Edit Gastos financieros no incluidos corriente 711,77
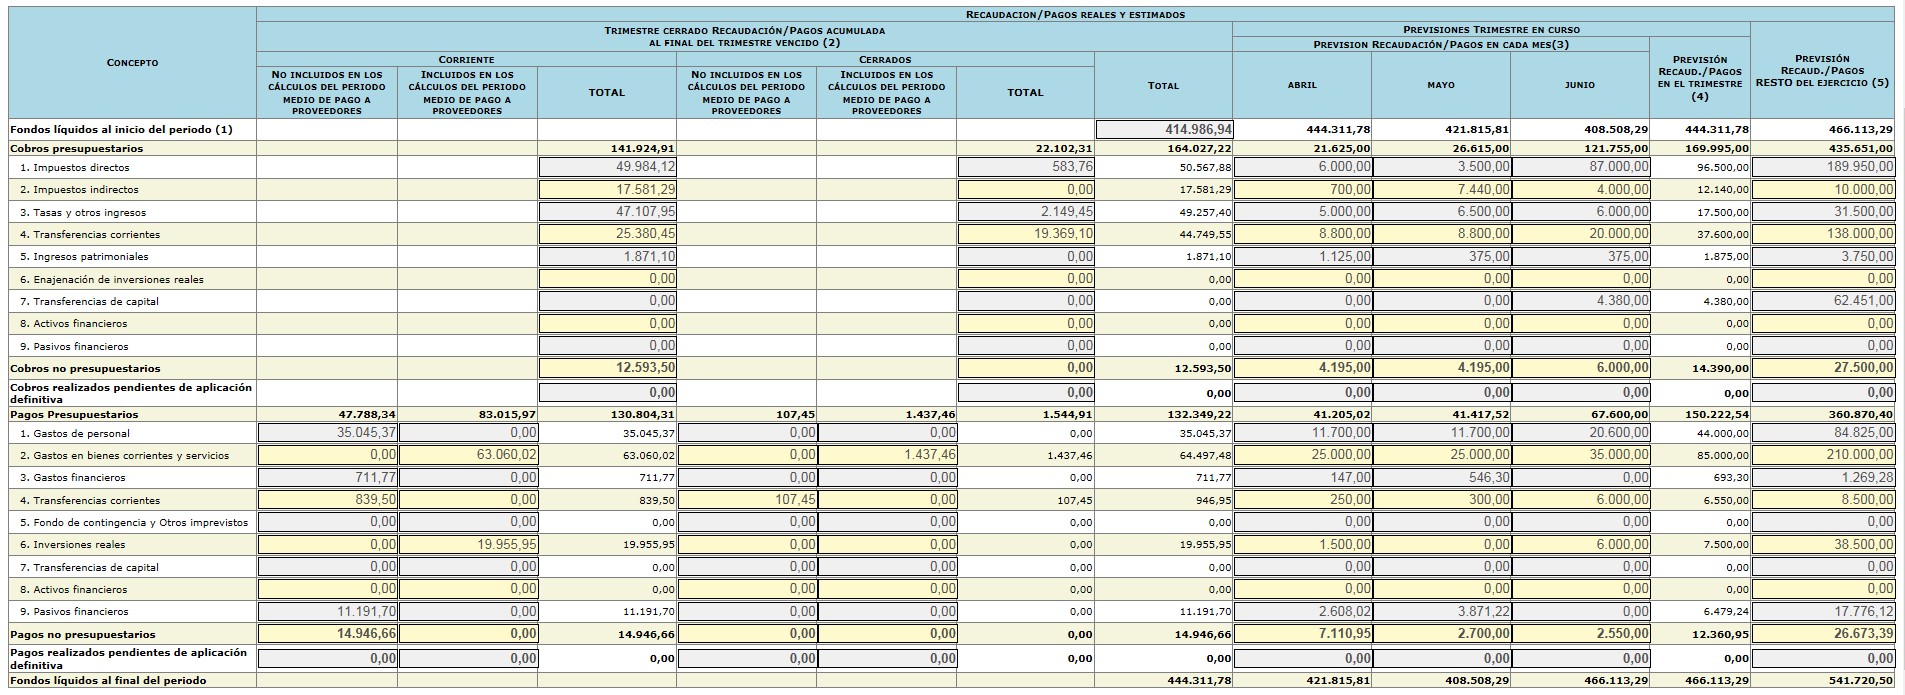The height and width of the screenshot is (695, 1905). click(x=328, y=477)
